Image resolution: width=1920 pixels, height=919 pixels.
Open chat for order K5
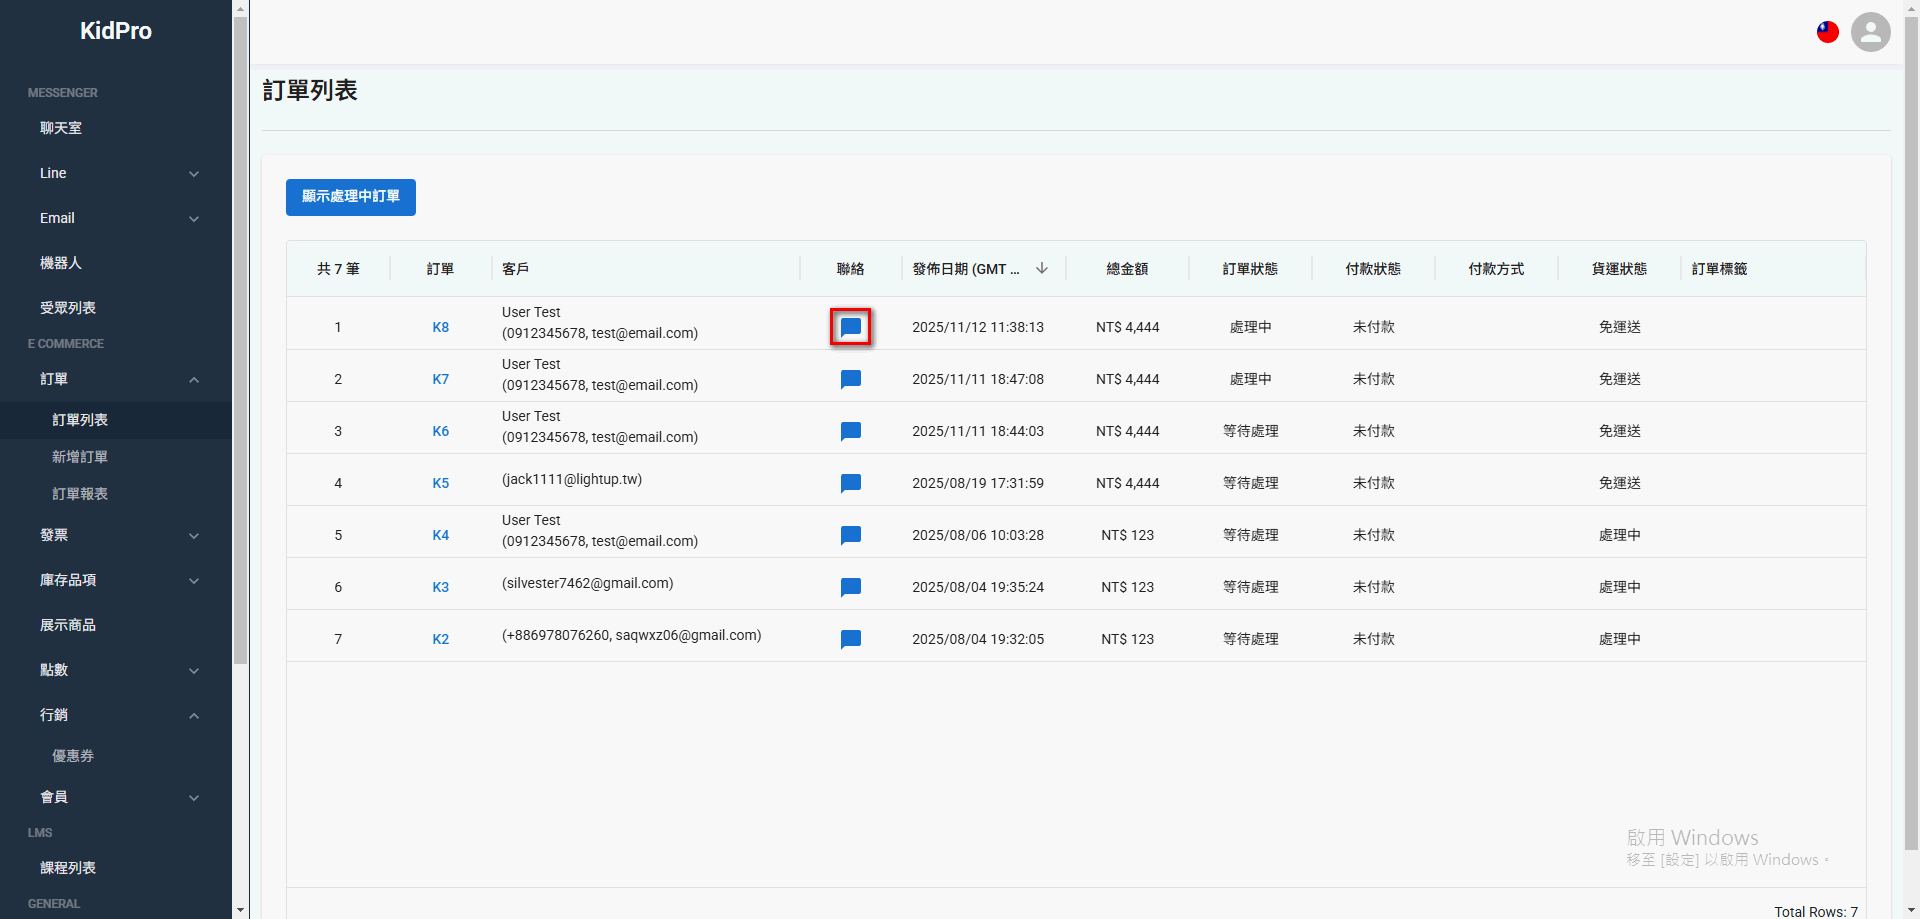tap(851, 483)
